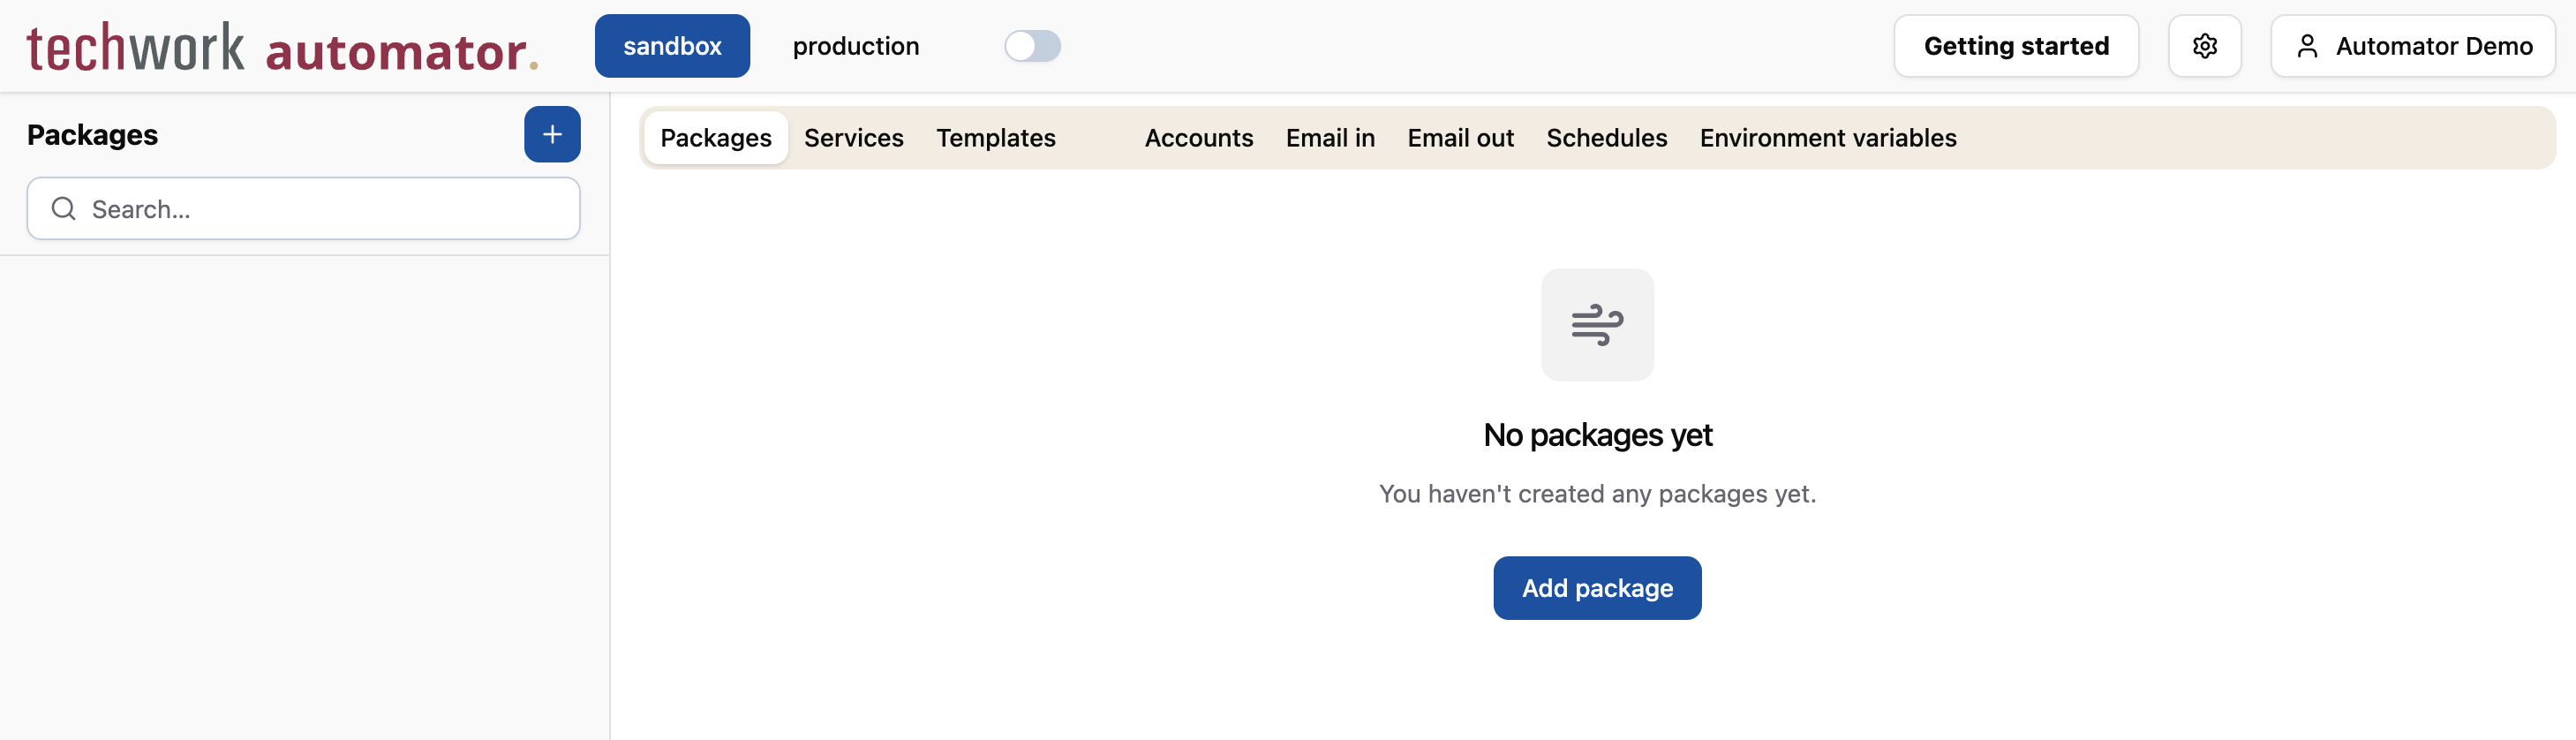Open settings via the gear icon
The image size is (2576, 740).
[2204, 46]
